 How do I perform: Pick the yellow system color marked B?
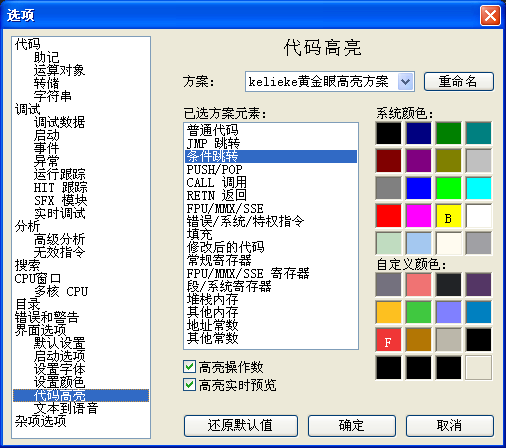click(x=449, y=216)
